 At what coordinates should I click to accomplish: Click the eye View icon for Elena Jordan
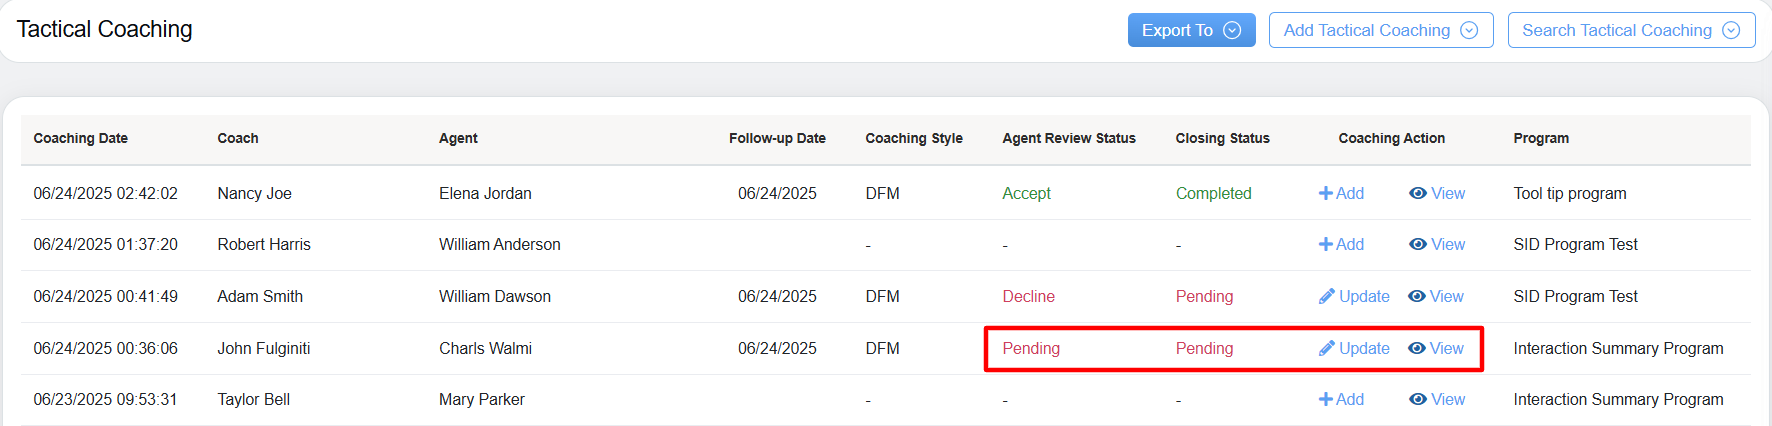[1417, 193]
